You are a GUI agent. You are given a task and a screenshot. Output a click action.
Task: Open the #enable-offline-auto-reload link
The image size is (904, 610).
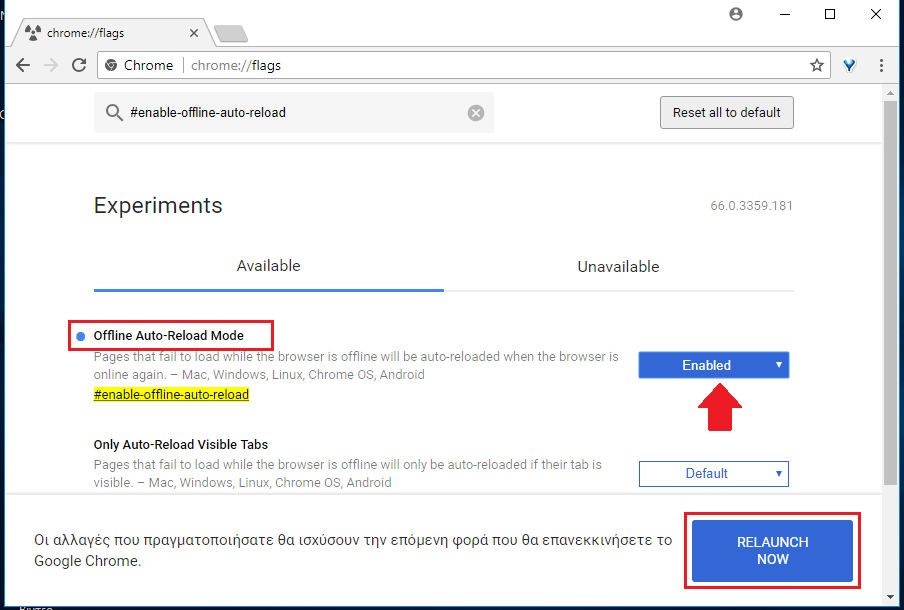(x=171, y=394)
